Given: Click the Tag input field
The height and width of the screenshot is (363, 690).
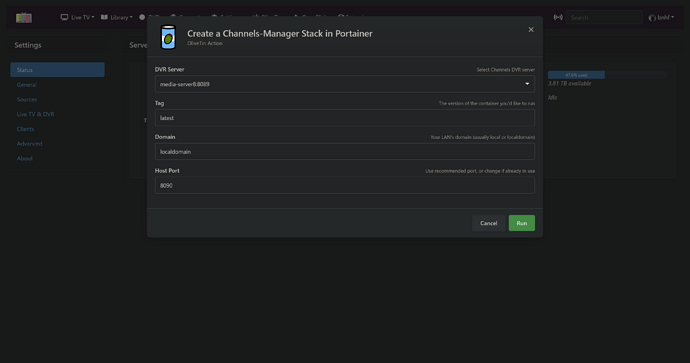Looking at the screenshot, I should click(345, 118).
